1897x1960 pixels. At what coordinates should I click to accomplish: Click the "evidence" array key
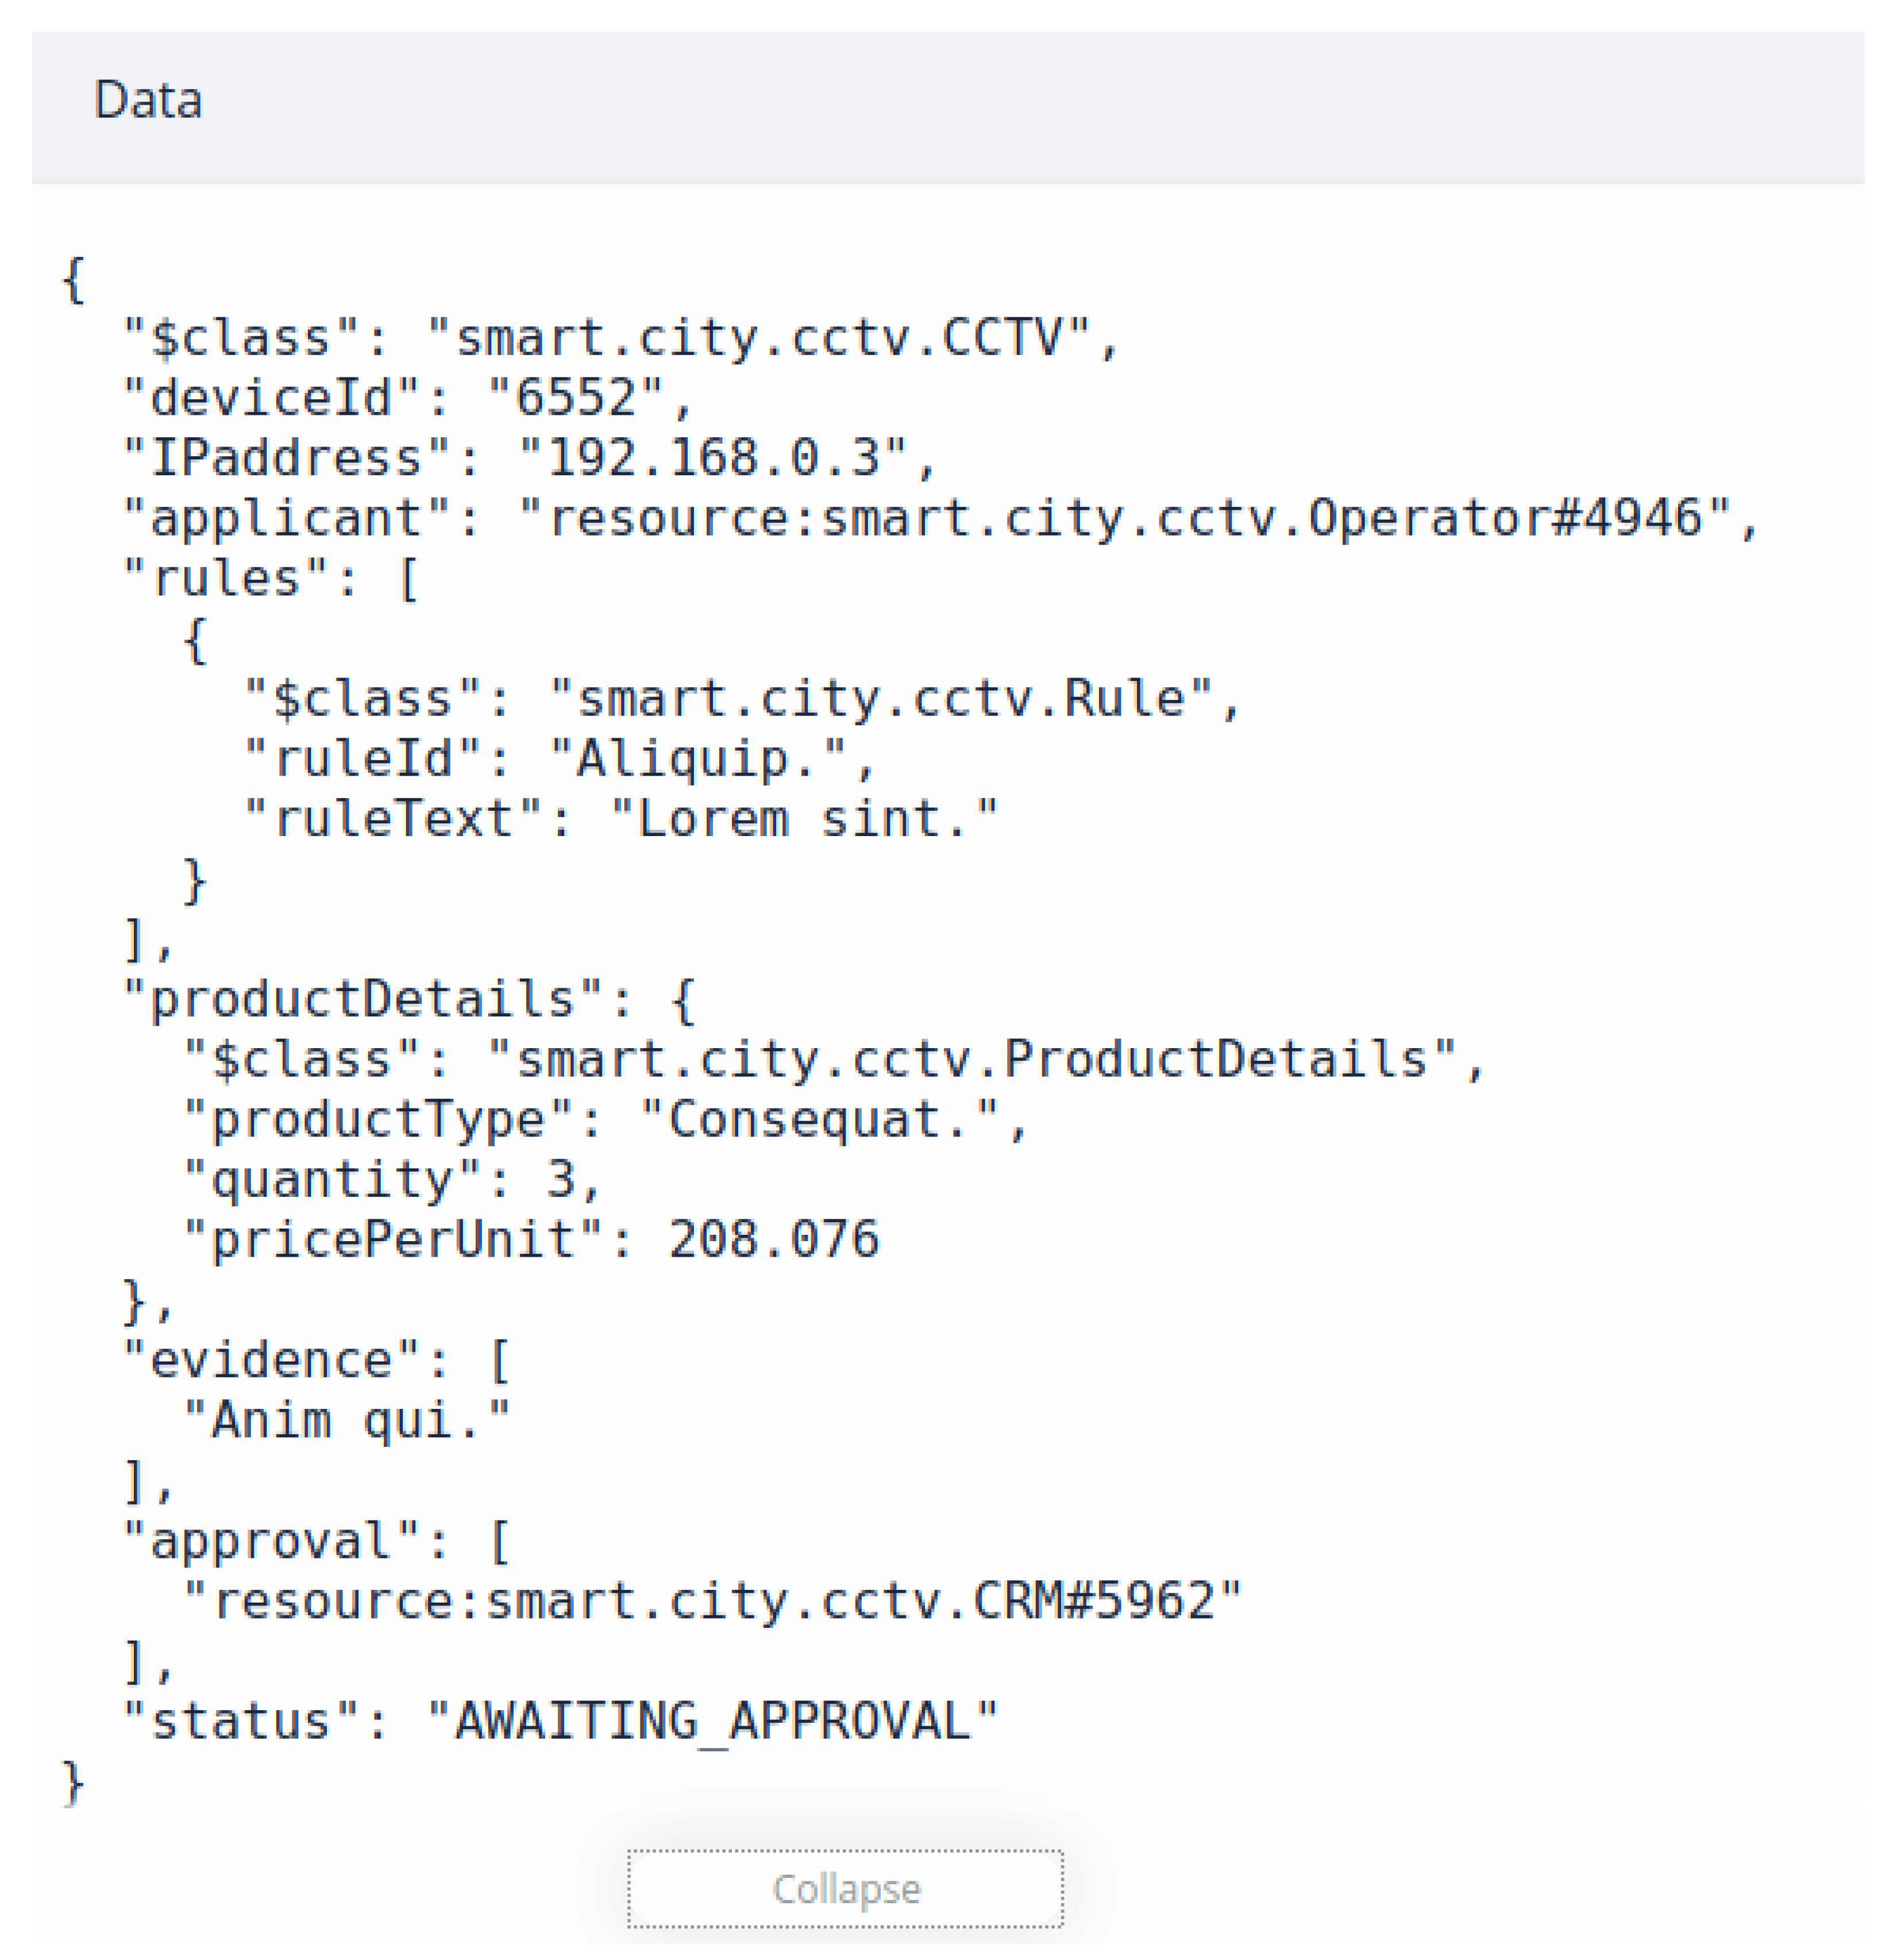[271, 1361]
